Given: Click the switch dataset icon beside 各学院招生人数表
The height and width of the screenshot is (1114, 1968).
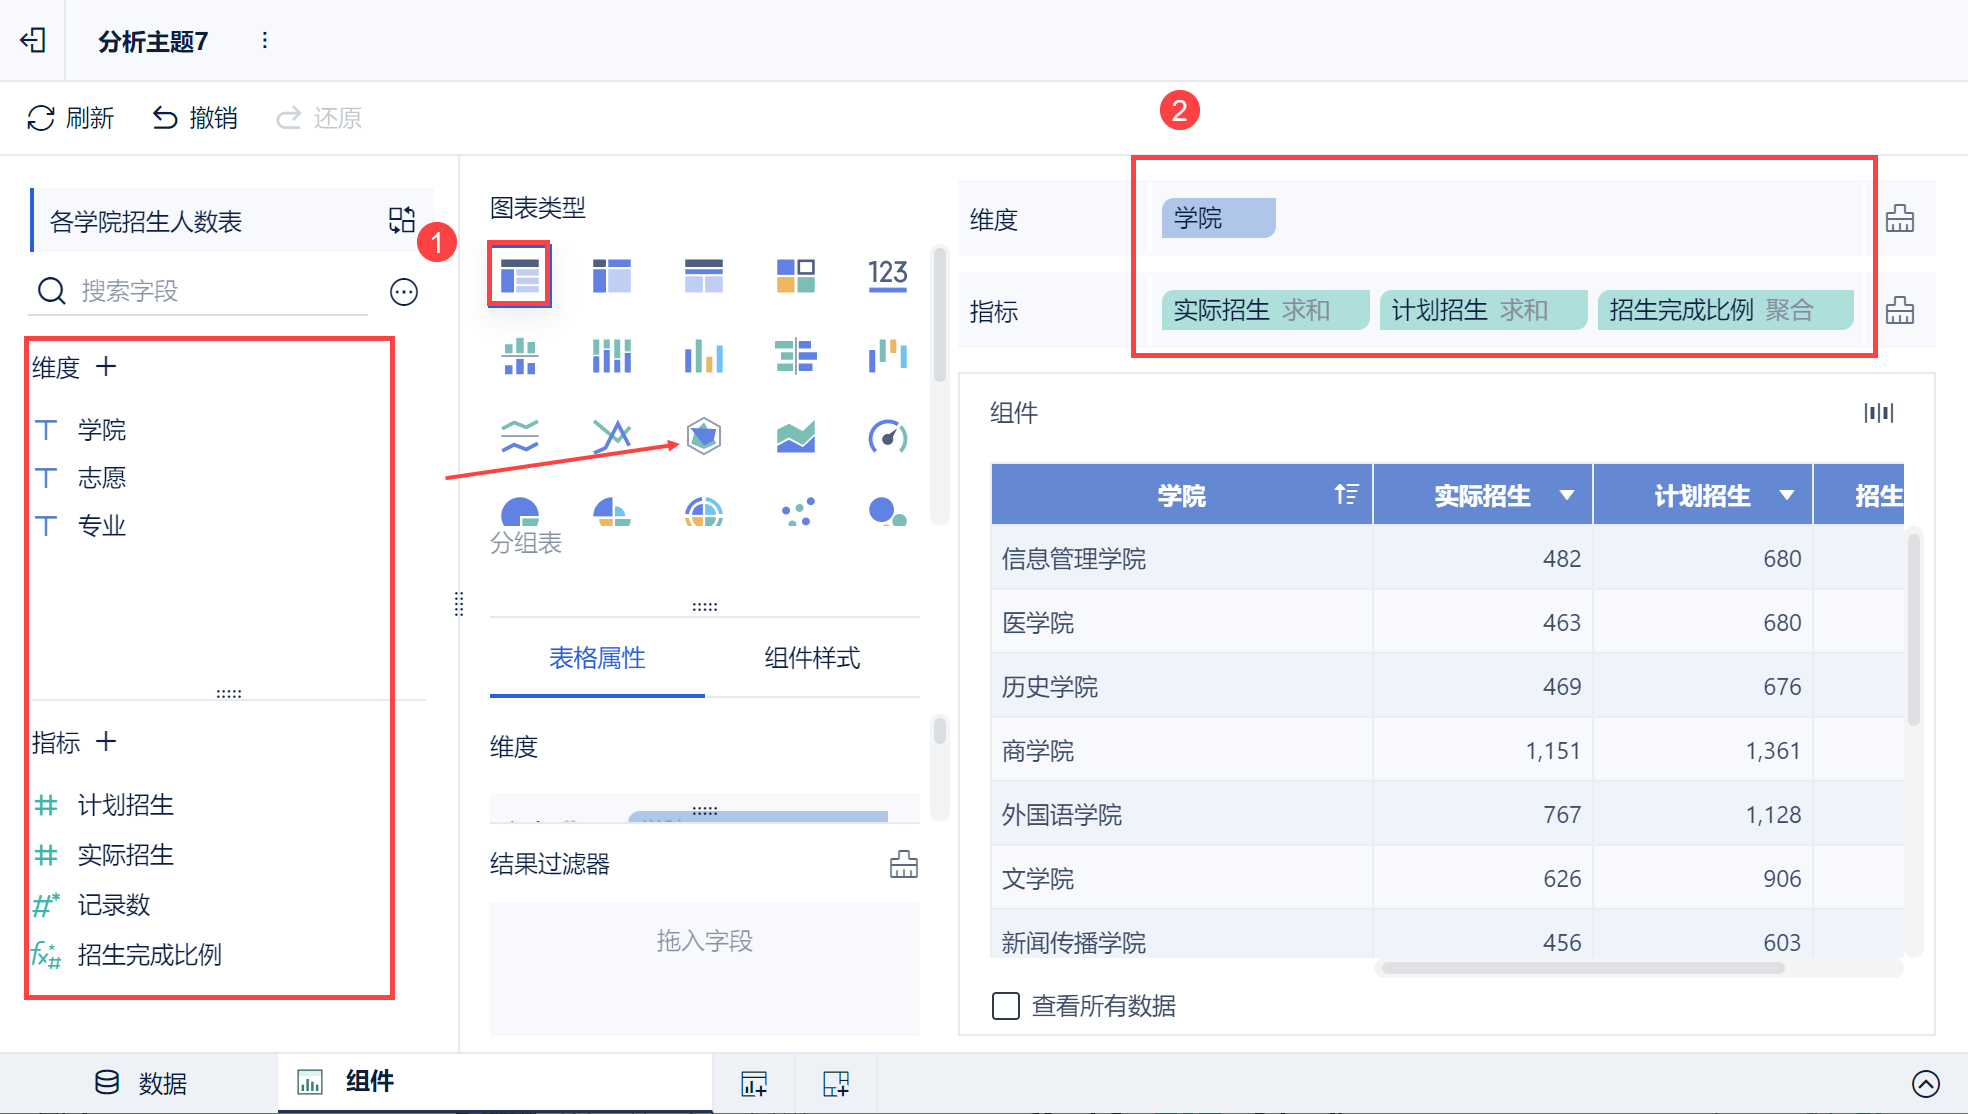Looking at the screenshot, I should 402,220.
